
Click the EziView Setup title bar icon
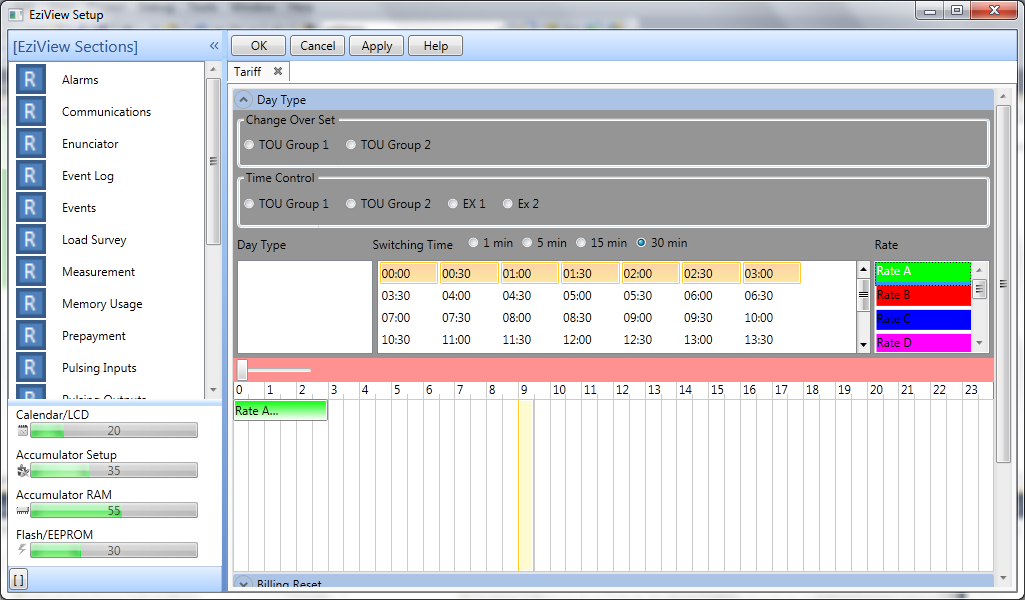[16, 14]
